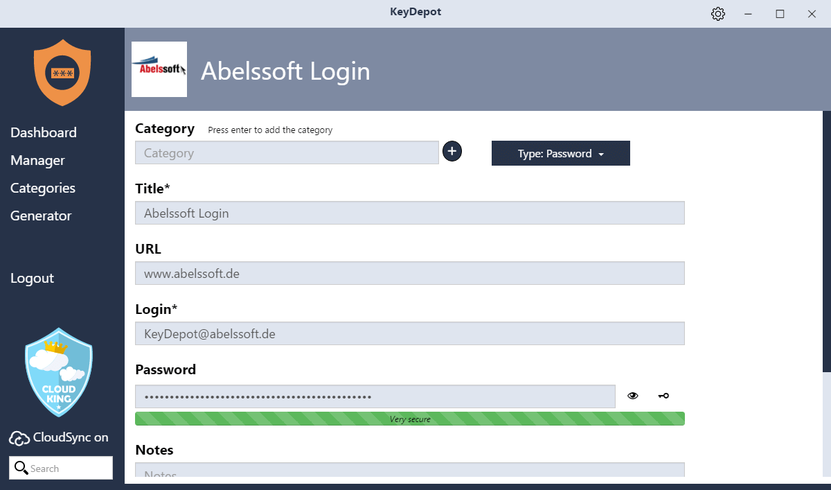
Task: Open the Categories section
Action: (43, 188)
